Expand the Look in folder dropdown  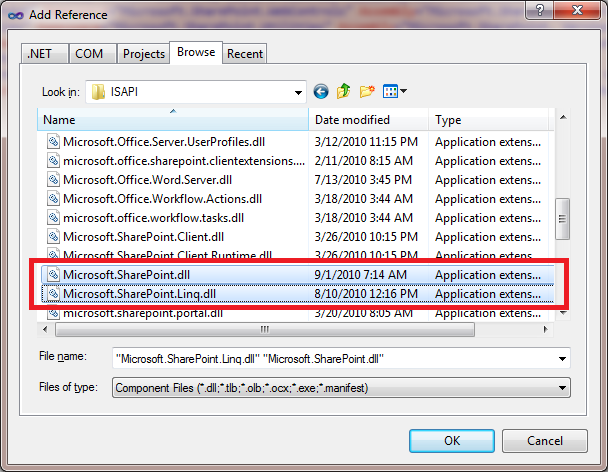(298, 92)
